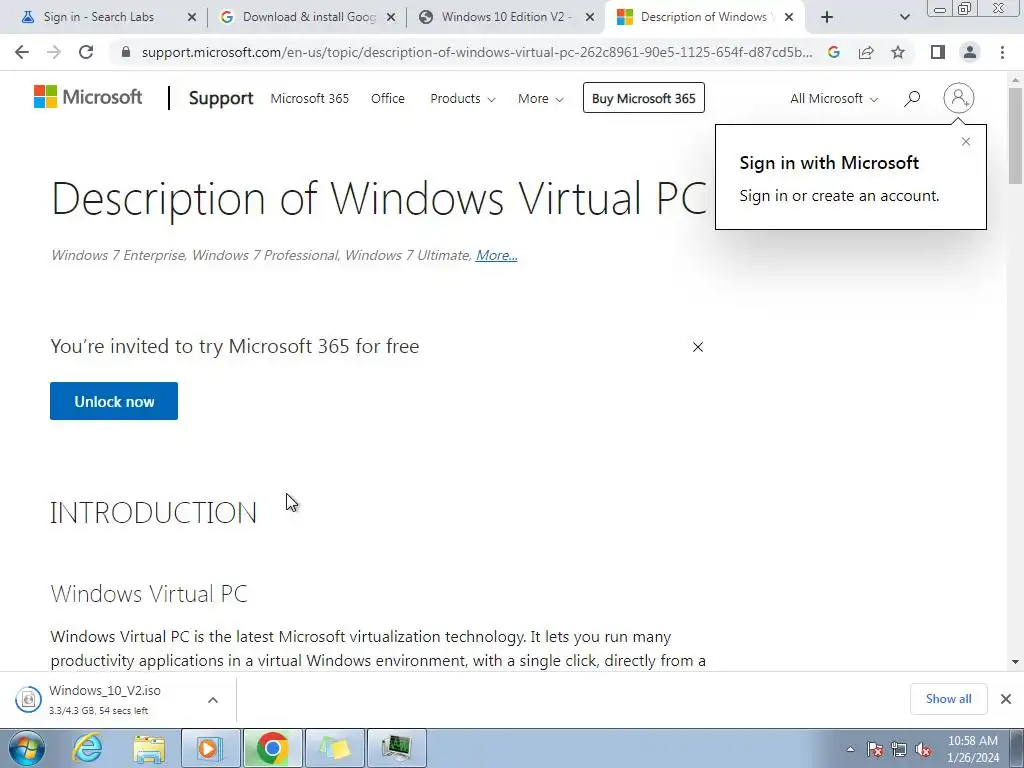The image size is (1024, 768).
Task: Dismiss Sign in with Microsoft popup
Action: pyautogui.click(x=966, y=142)
